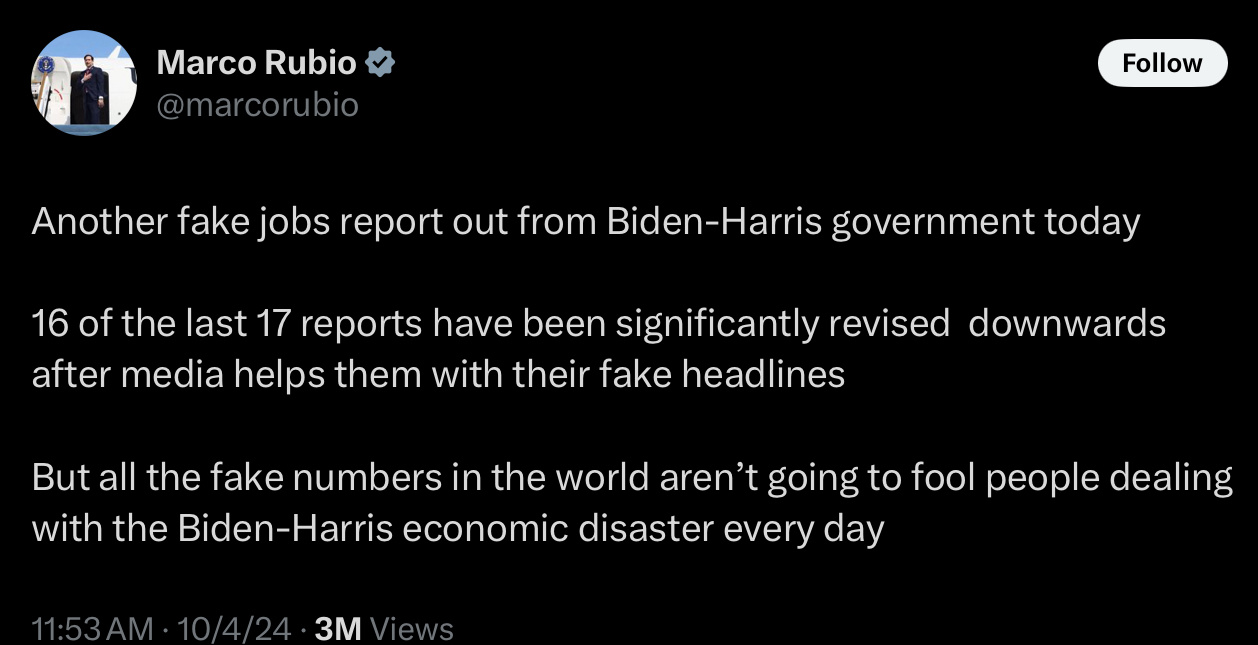Viewport: 1258px width, 645px height.
Task: Open the Marco Rubio display name link
Action: click(x=256, y=63)
